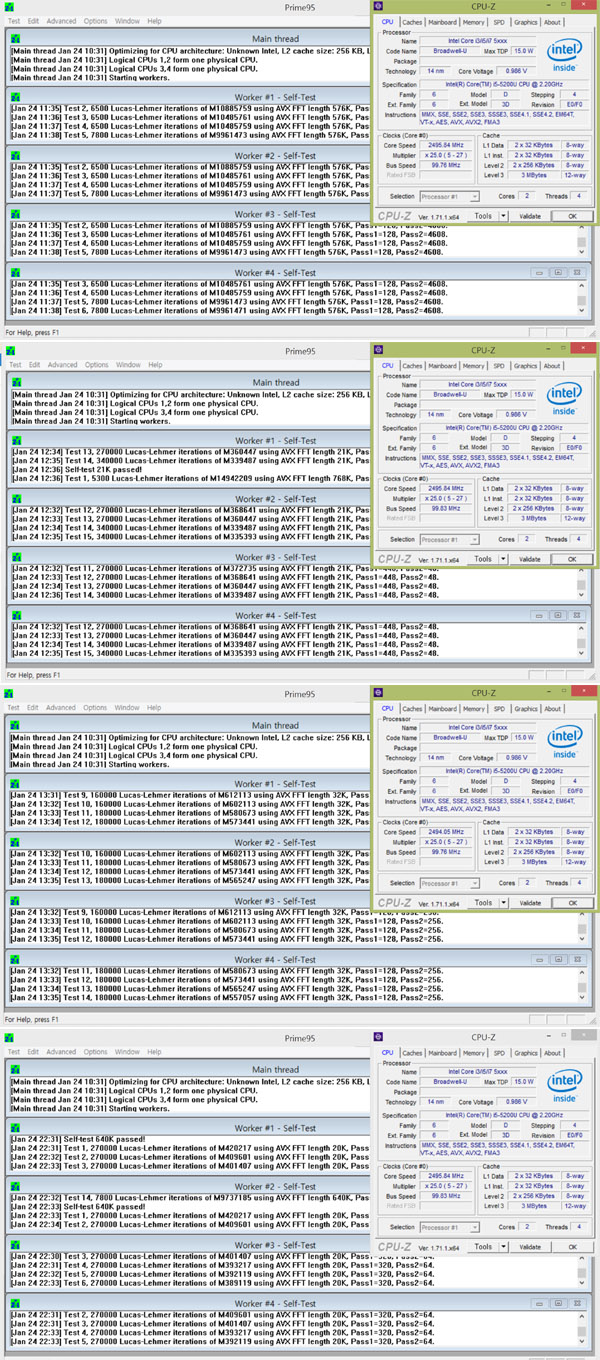Viewport: 600px width, 1360px height.
Task: Click Worker #1 window icon in the 13:3x Prime95 capture
Action: (x=14, y=784)
